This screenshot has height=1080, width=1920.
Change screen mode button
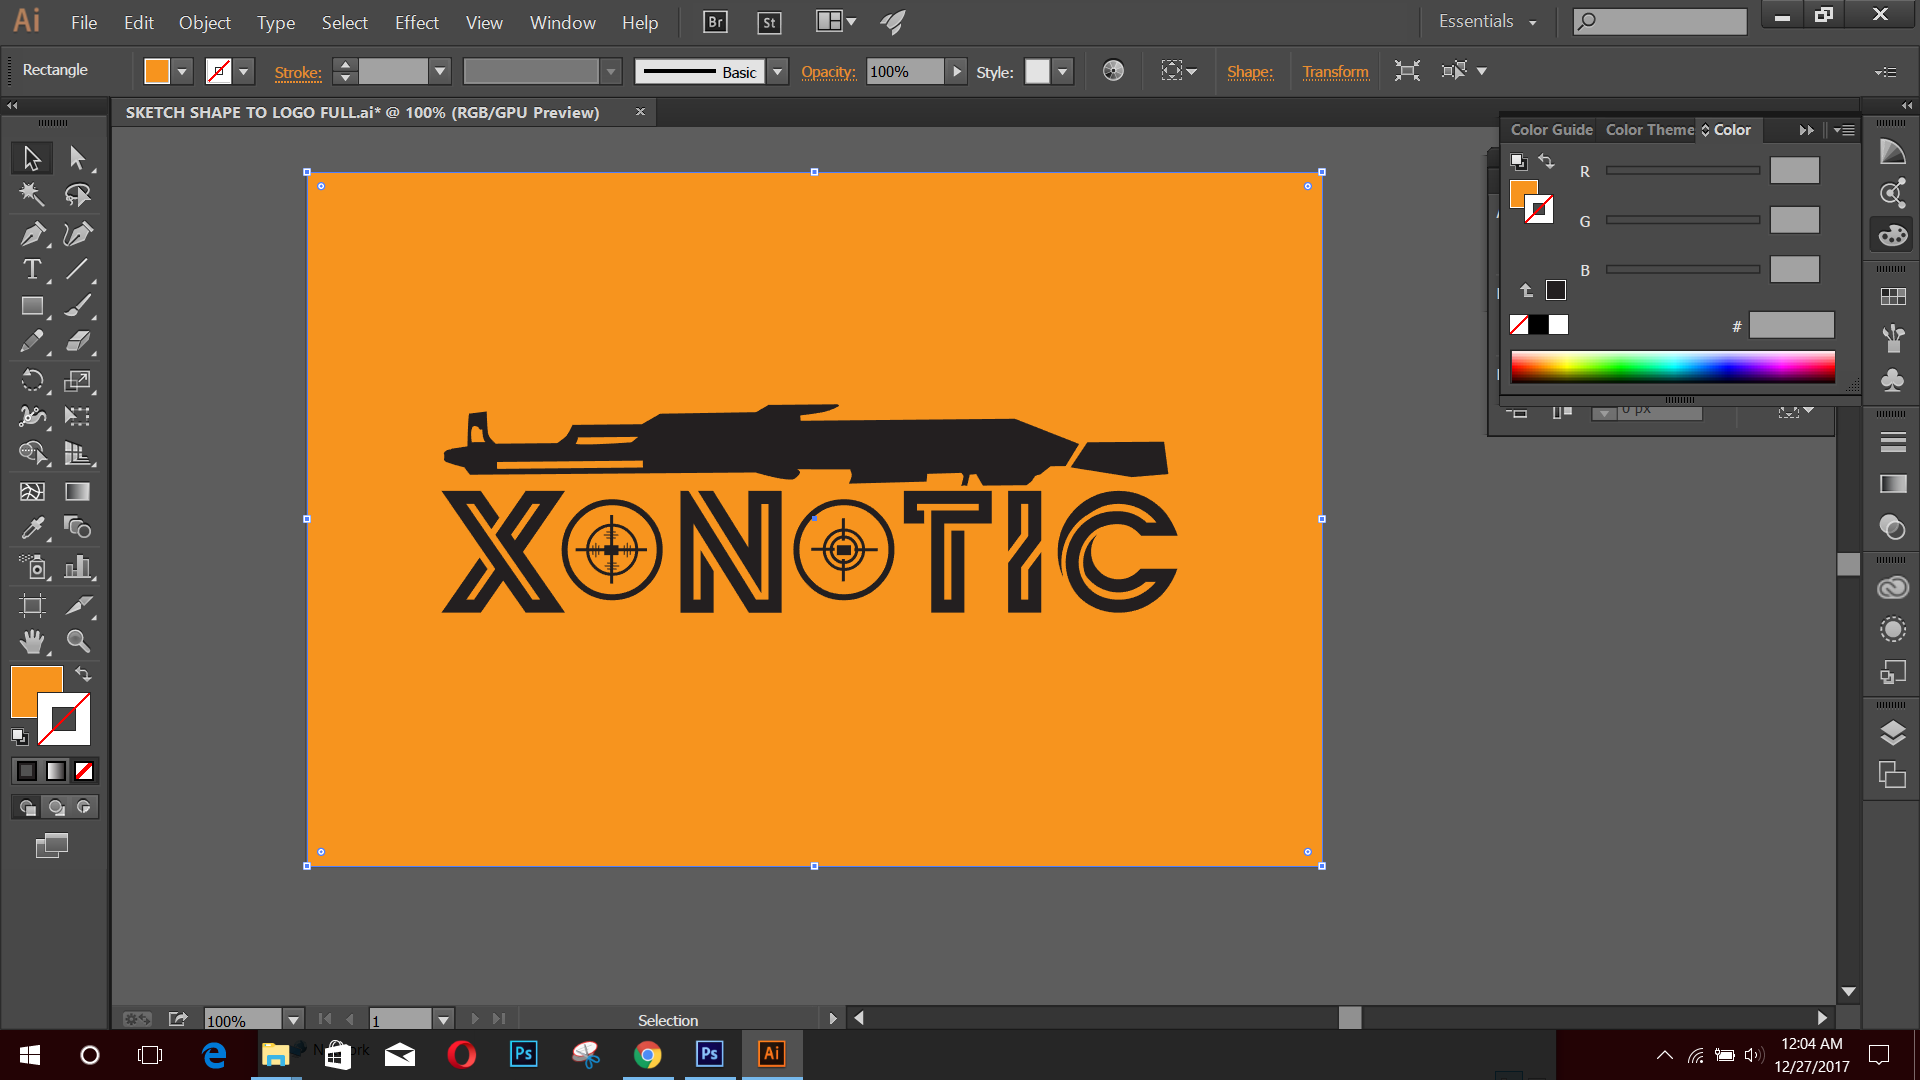click(x=52, y=846)
